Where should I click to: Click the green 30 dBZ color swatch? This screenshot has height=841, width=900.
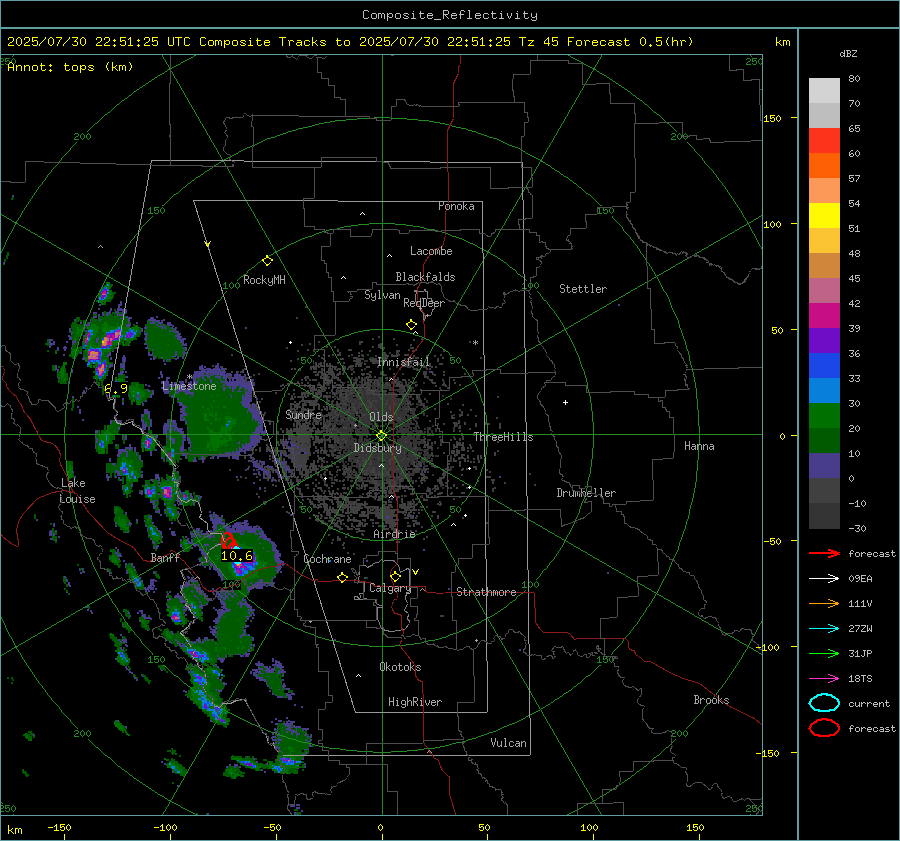824,415
